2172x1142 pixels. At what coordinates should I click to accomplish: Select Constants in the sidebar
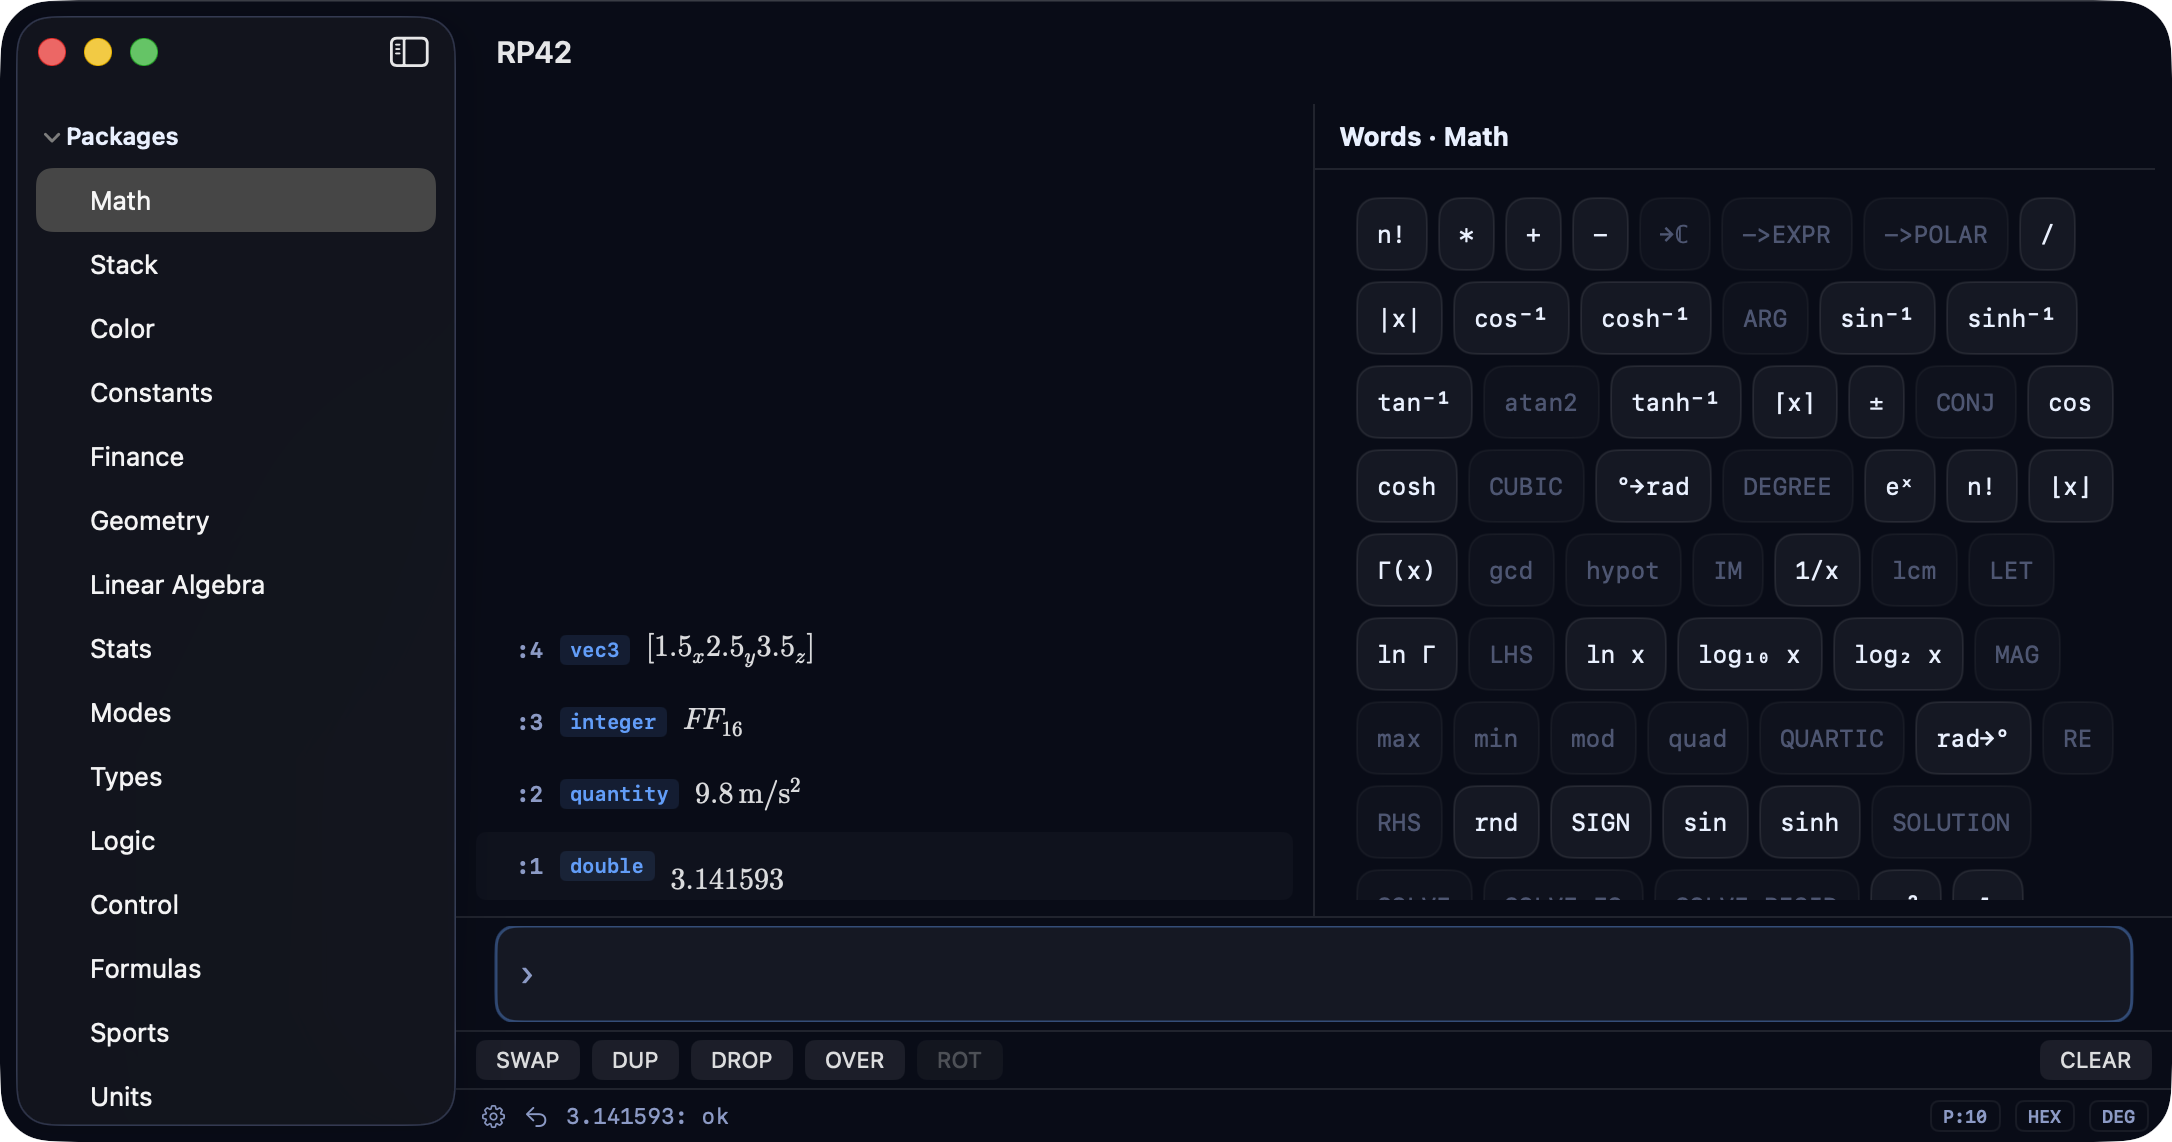[236, 392]
